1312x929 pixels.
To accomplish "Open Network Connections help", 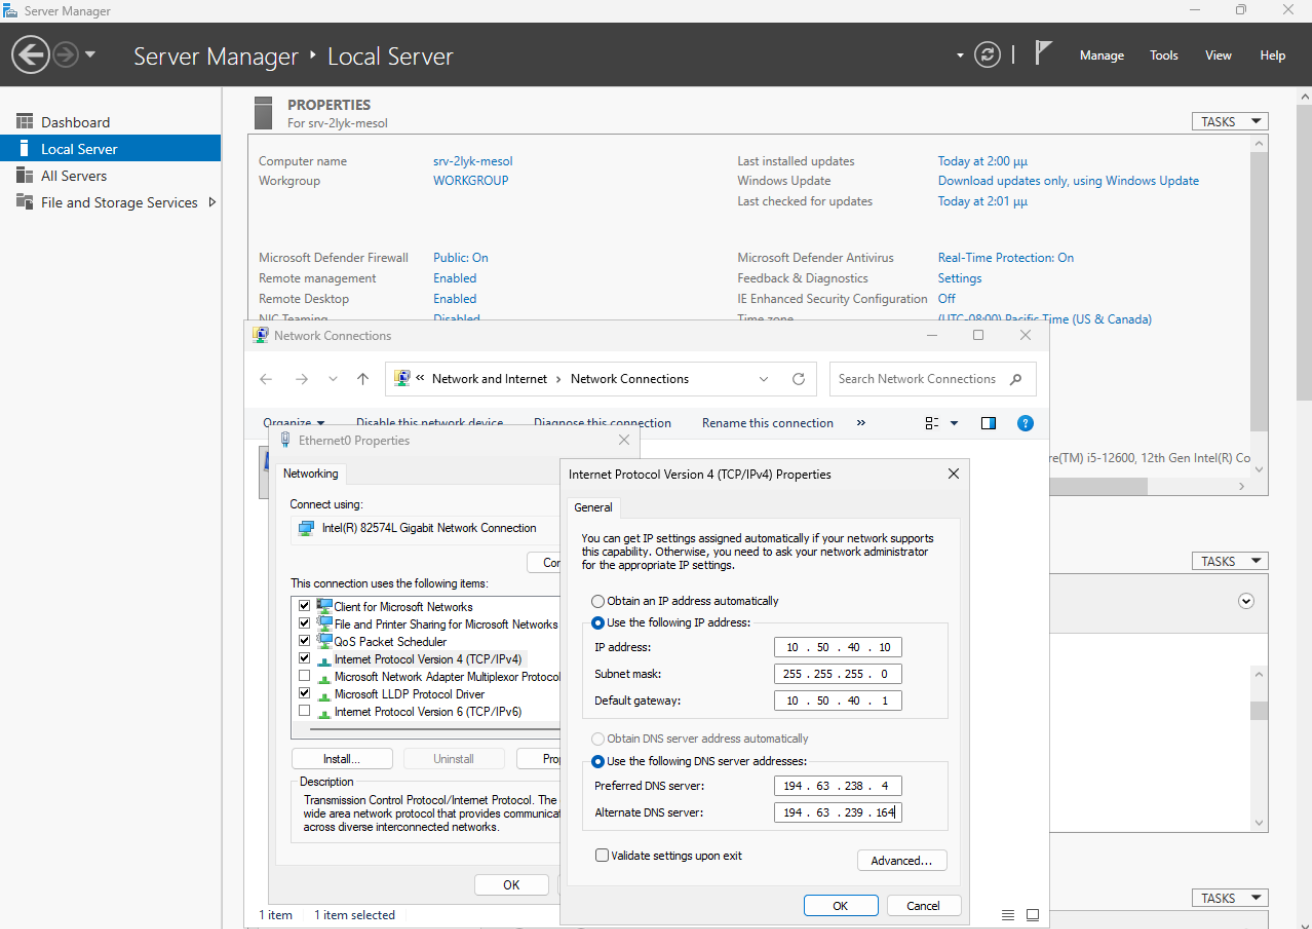I will 1025,423.
